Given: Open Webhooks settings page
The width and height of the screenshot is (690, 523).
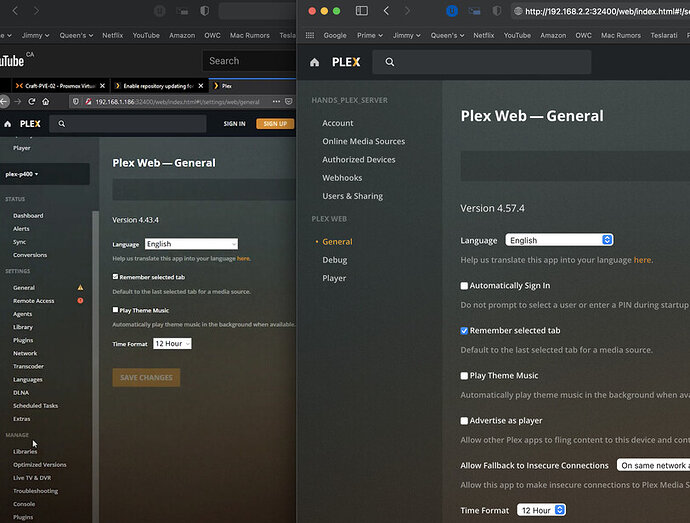Looking at the screenshot, I should (x=342, y=178).
